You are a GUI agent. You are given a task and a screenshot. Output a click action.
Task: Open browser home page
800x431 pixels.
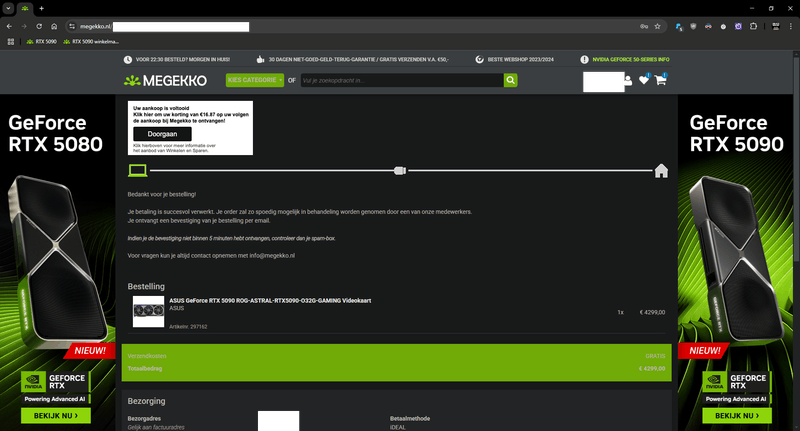point(54,26)
